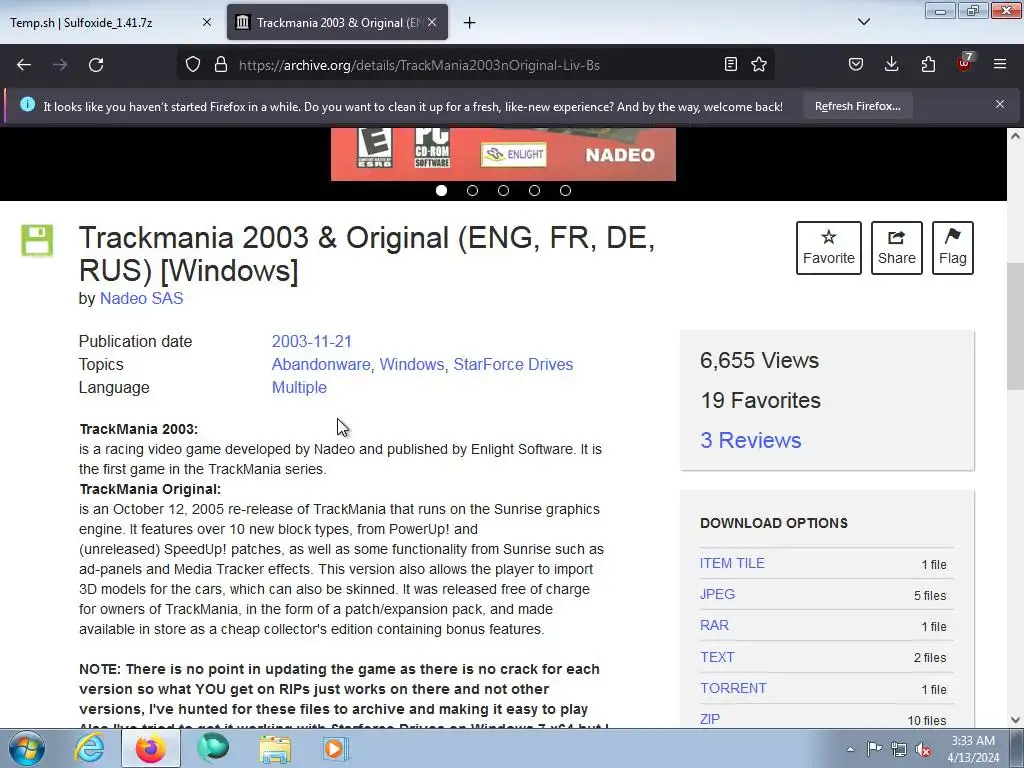Launch Internet Explorer from the taskbar
Image resolution: width=1024 pixels, height=768 pixels.
pyautogui.click(x=88, y=748)
